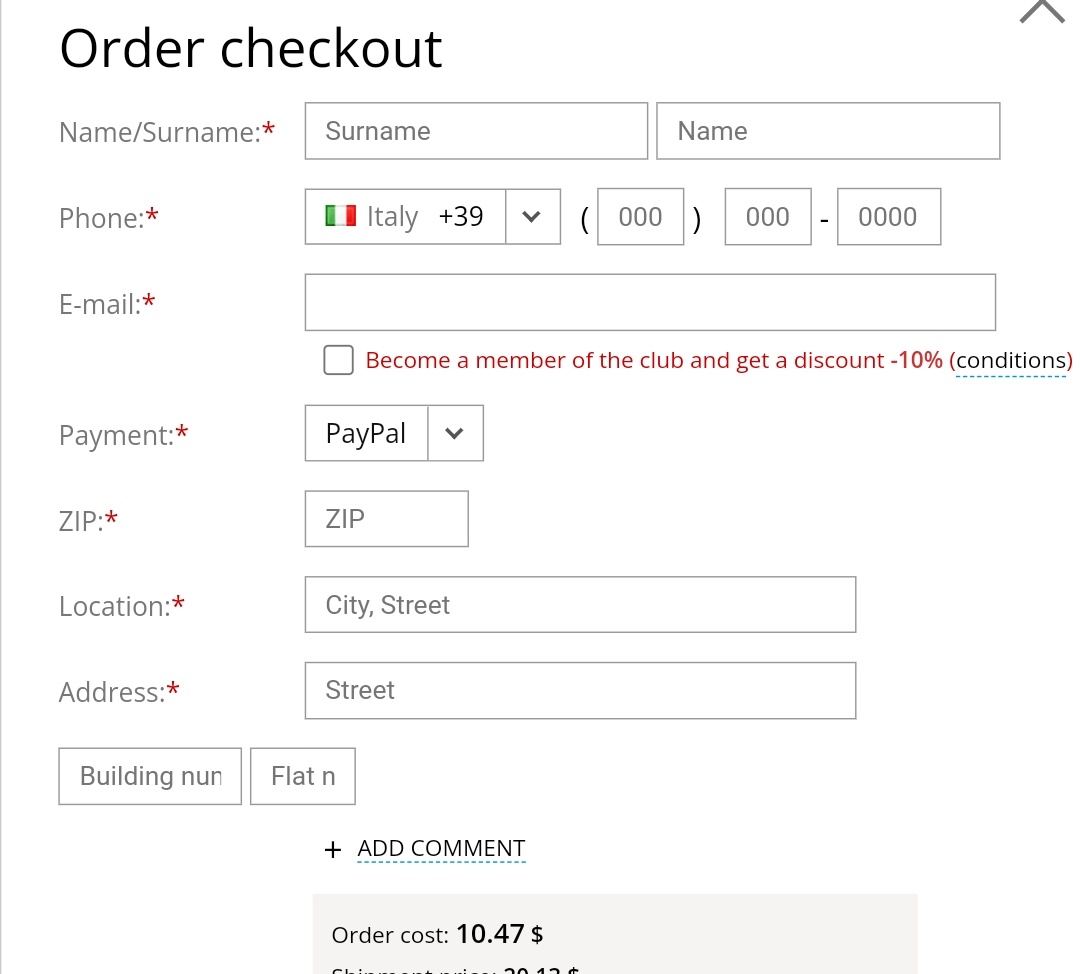Focus the City, Street location field
Viewport: 1080px width, 974px height.
(580, 605)
